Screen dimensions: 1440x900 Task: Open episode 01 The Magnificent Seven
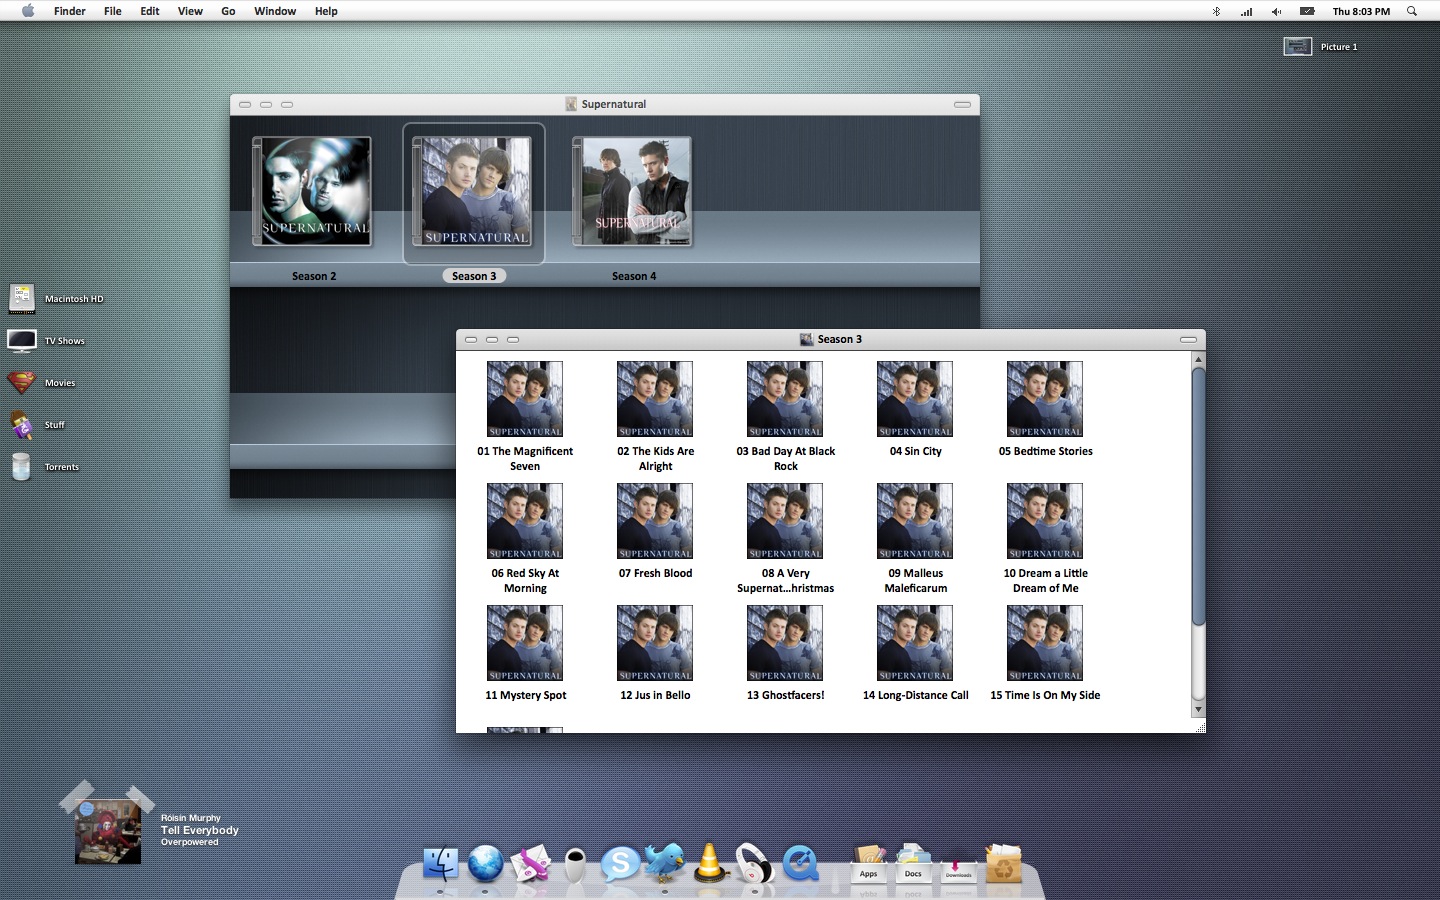click(525, 399)
